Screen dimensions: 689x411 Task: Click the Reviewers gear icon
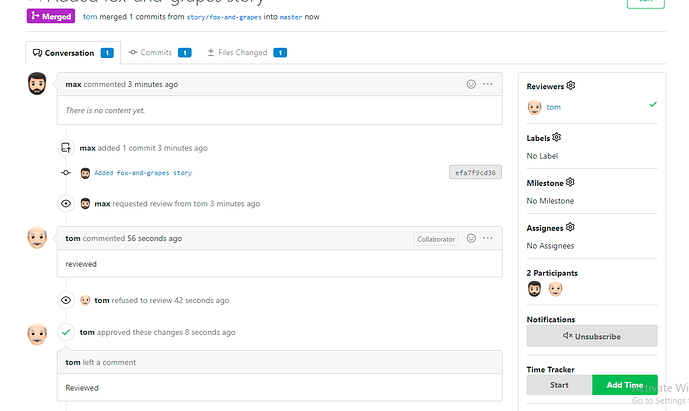click(571, 86)
